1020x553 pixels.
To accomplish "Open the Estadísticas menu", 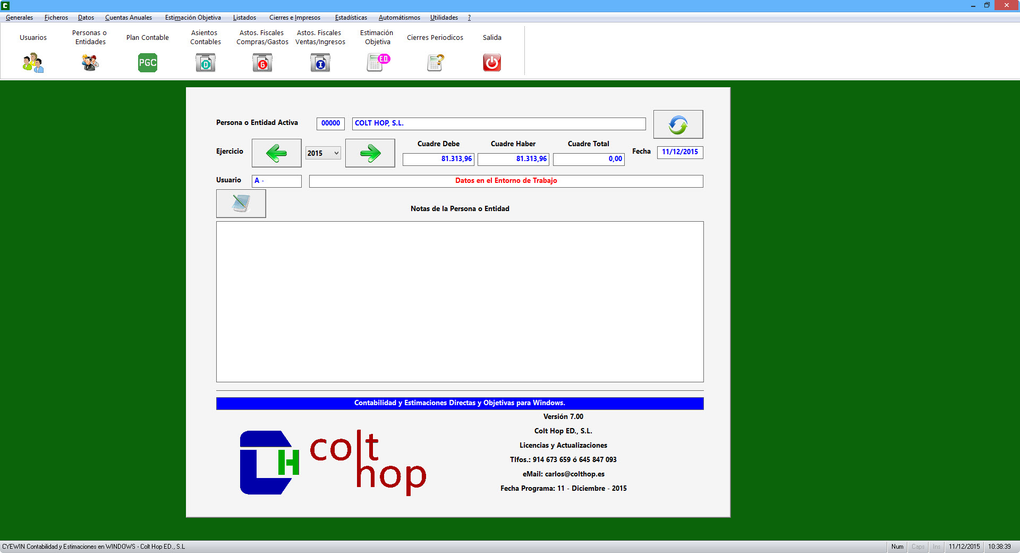I will [x=351, y=18].
